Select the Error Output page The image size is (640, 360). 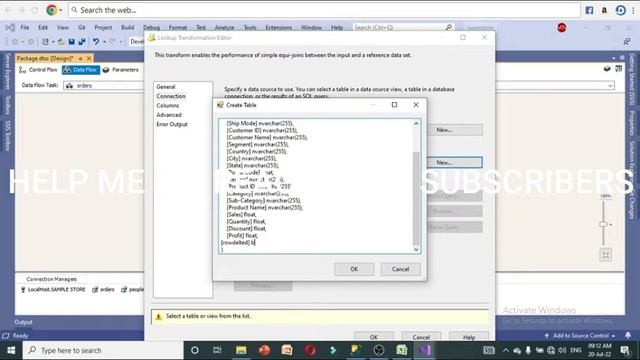(x=171, y=124)
